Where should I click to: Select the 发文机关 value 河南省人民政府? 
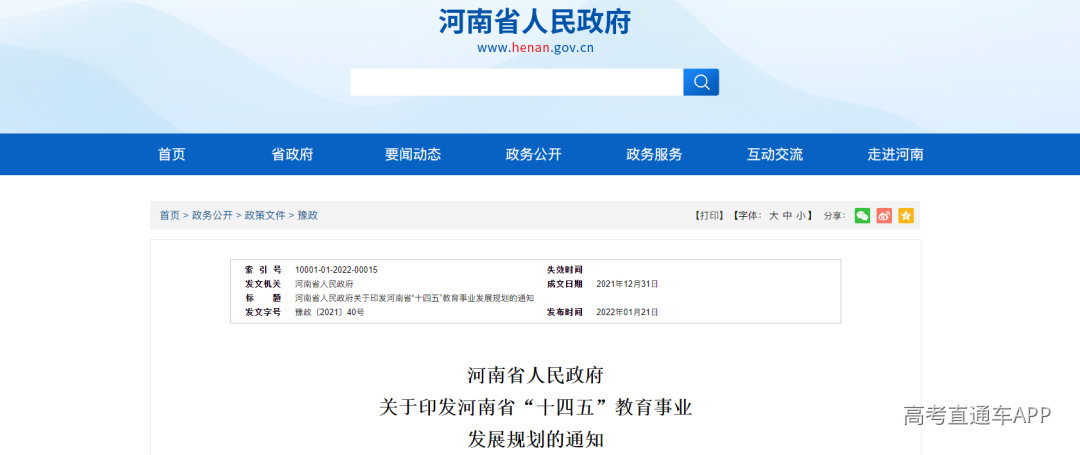coord(324,284)
